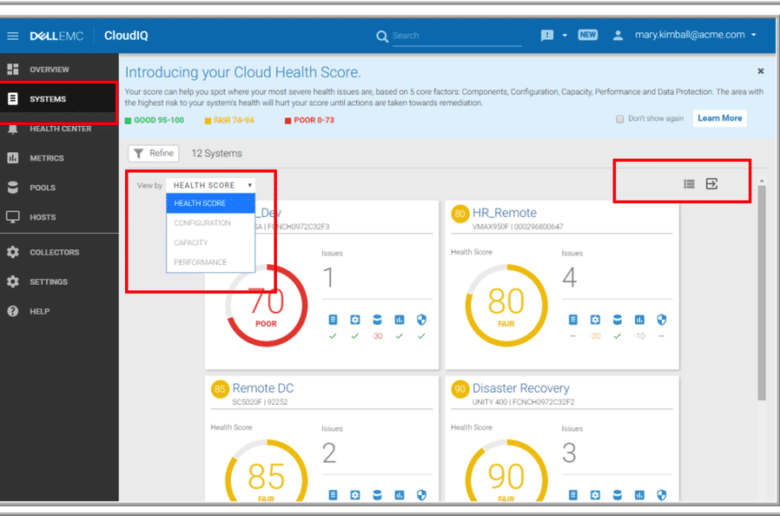Viewport: 780px width, 516px height.
Task: Open the Remote DC system link
Action: (263, 388)
